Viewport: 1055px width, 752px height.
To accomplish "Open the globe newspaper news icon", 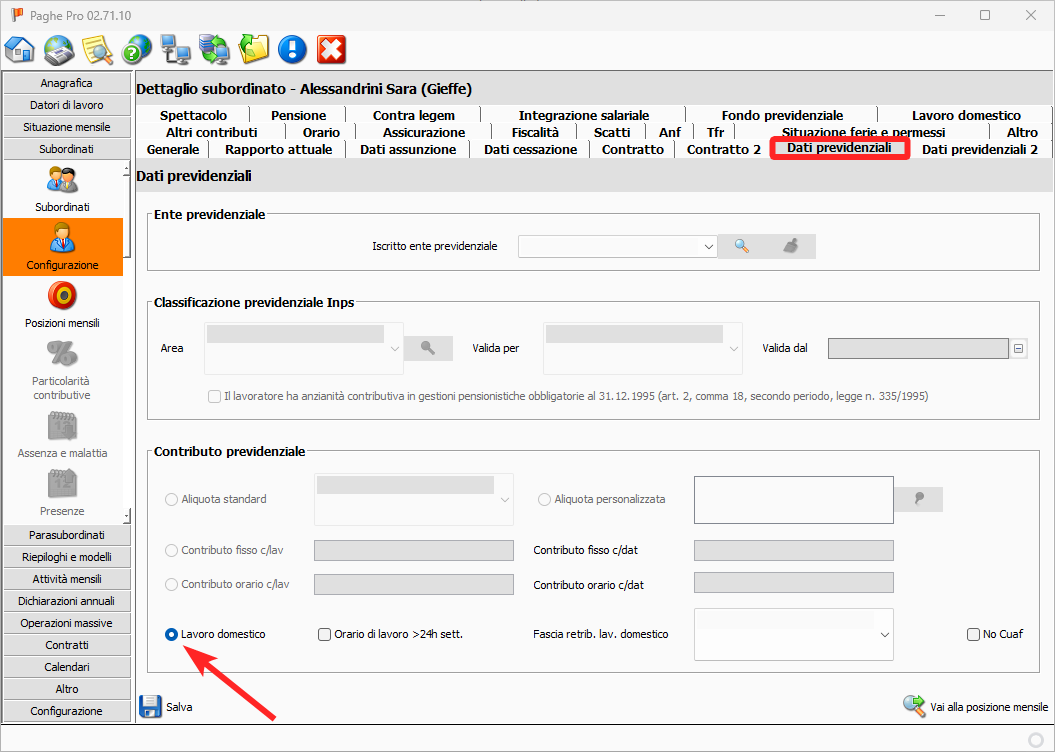I will (x=59, y=49).
